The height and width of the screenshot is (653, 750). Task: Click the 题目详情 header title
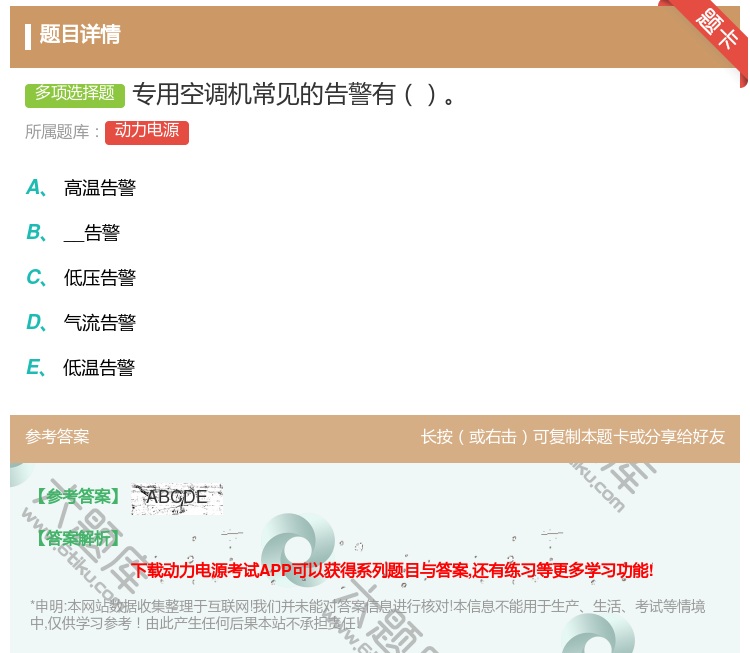[x=80, y=34]
